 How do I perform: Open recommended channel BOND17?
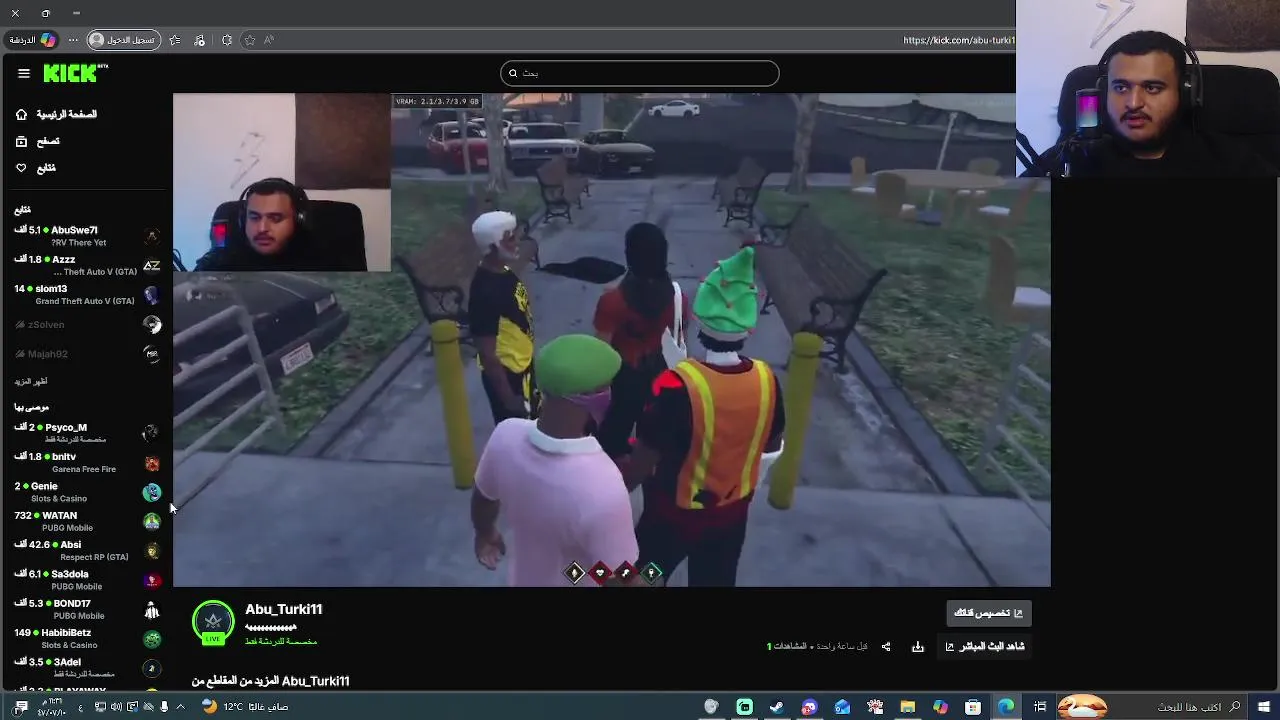pyautogui.click(x=87, y=609)
